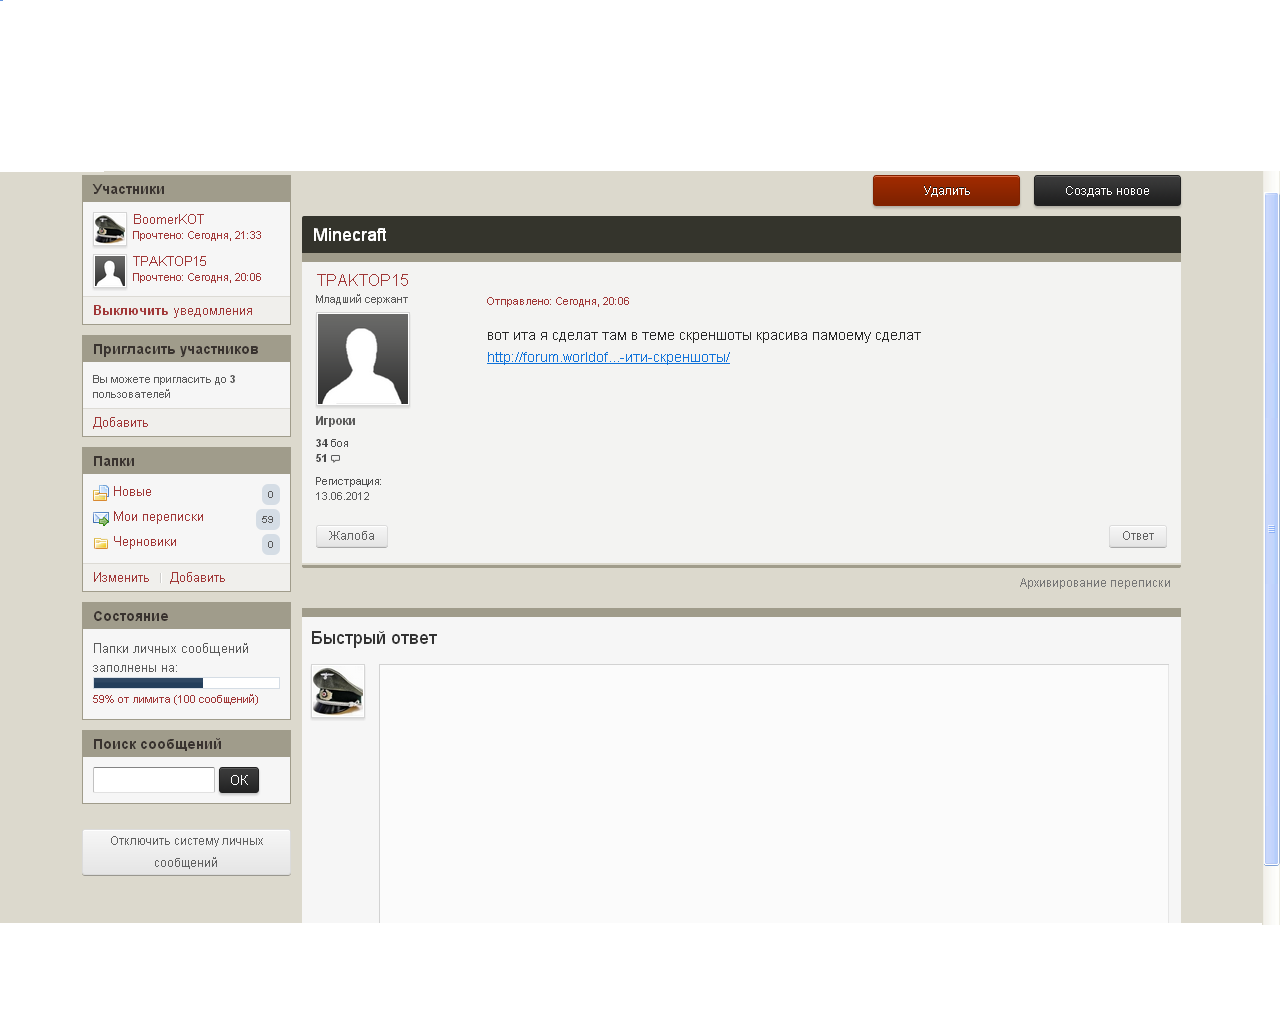Open TPAKTOP15 author name above message

click(363, 280)
